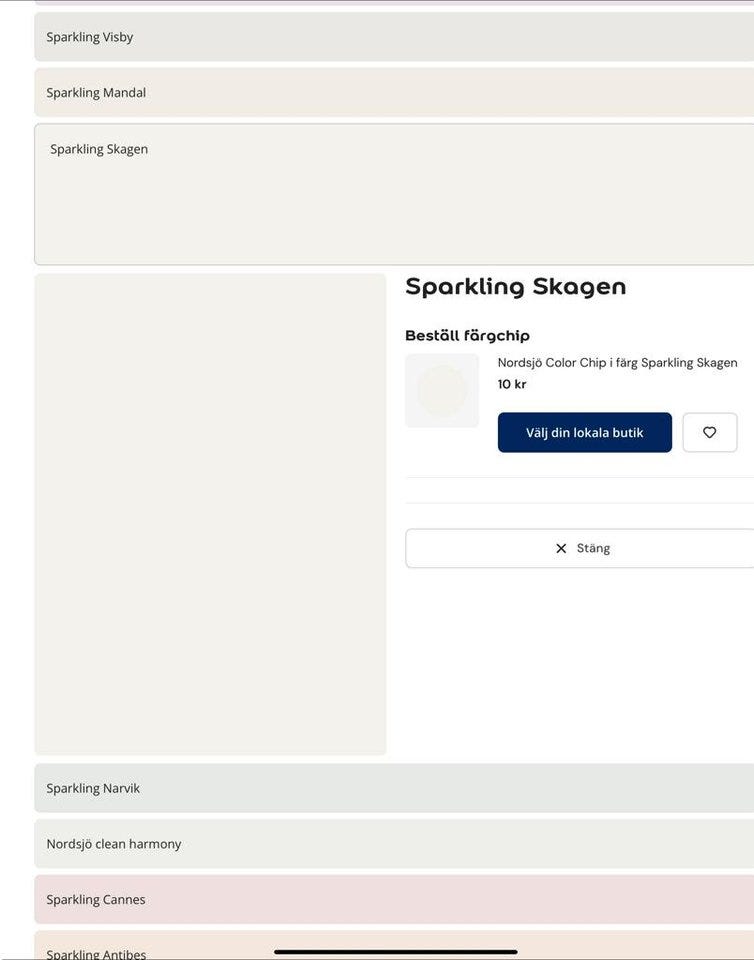Click the Välj din lokala butik button
Image resolution: width=754 pixels, height=960 pixels.
584,432
